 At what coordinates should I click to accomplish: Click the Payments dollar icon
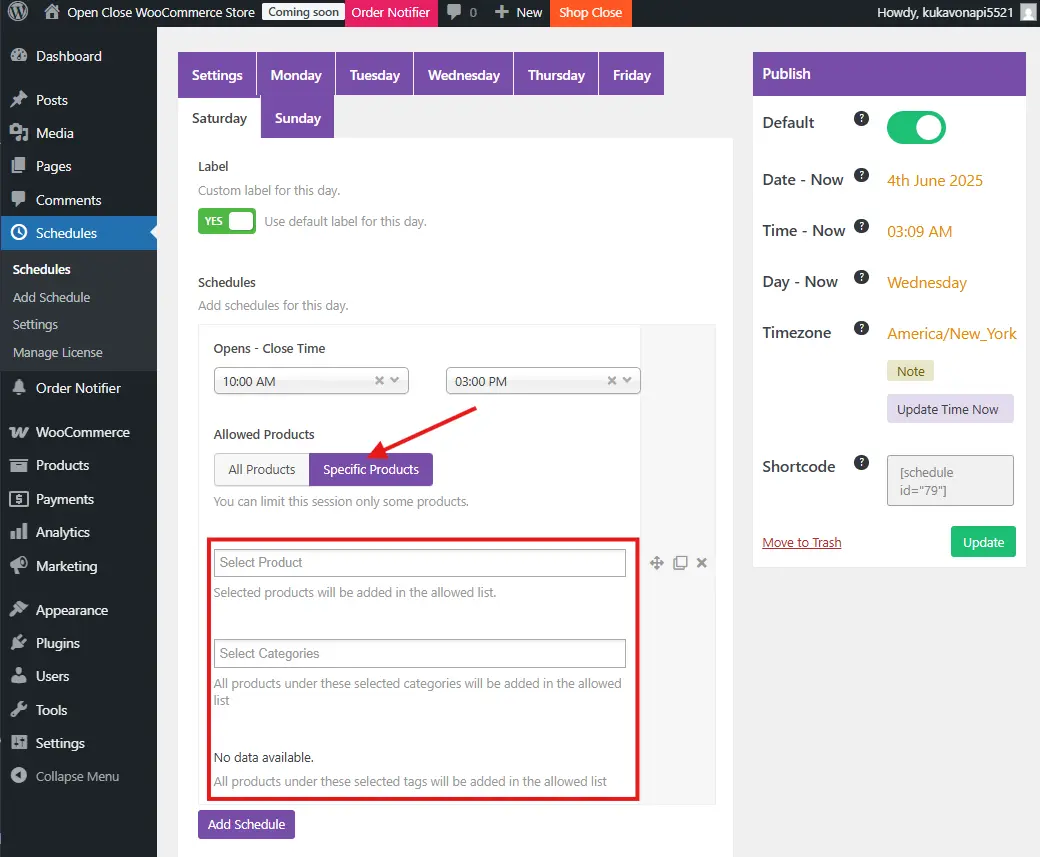click(19, 499)
